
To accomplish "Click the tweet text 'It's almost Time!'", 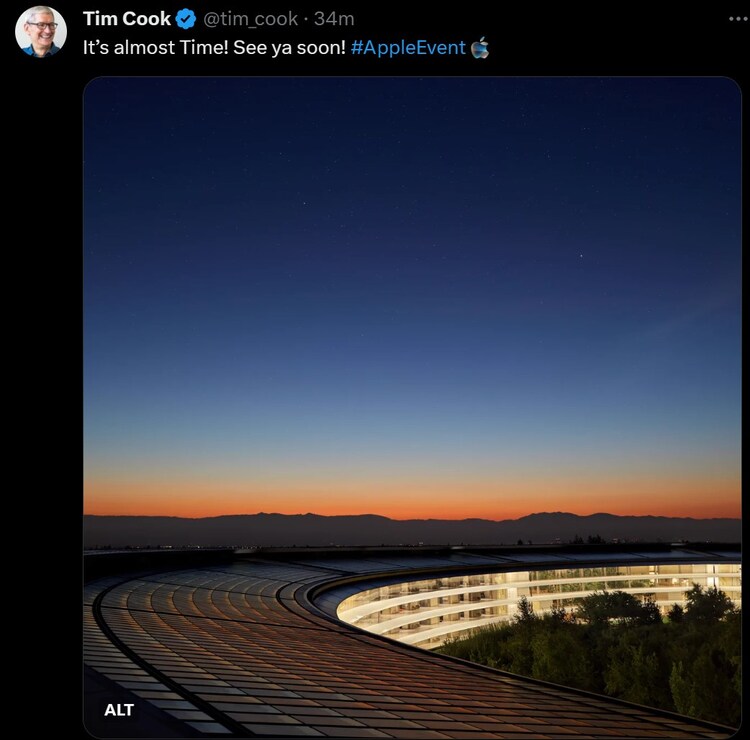I will coord(155,48).
